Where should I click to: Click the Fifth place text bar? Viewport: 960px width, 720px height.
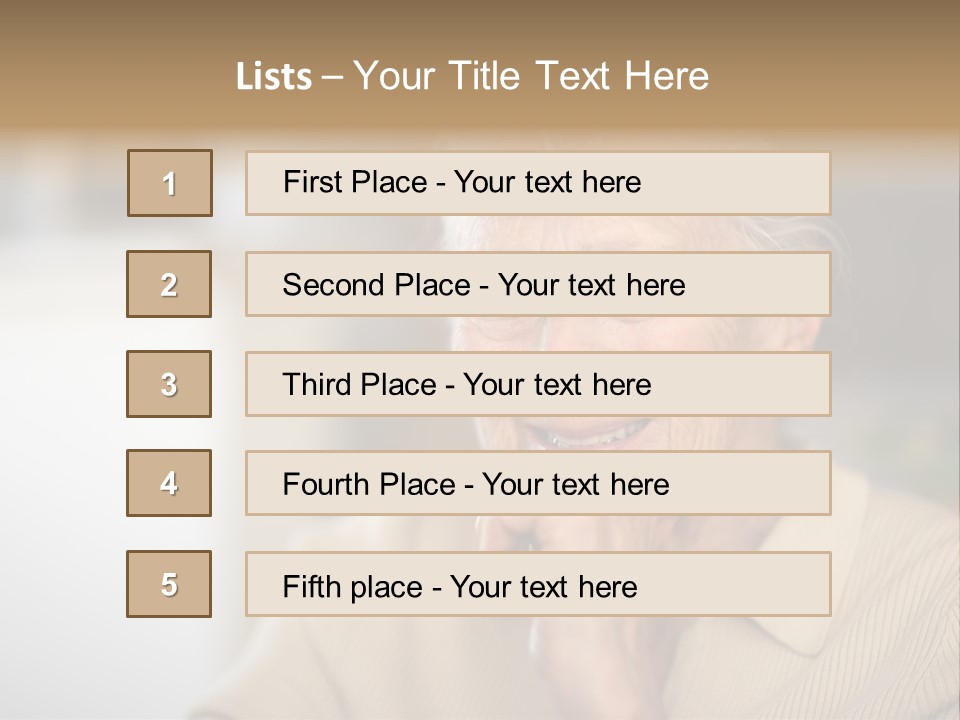(538, 585)
